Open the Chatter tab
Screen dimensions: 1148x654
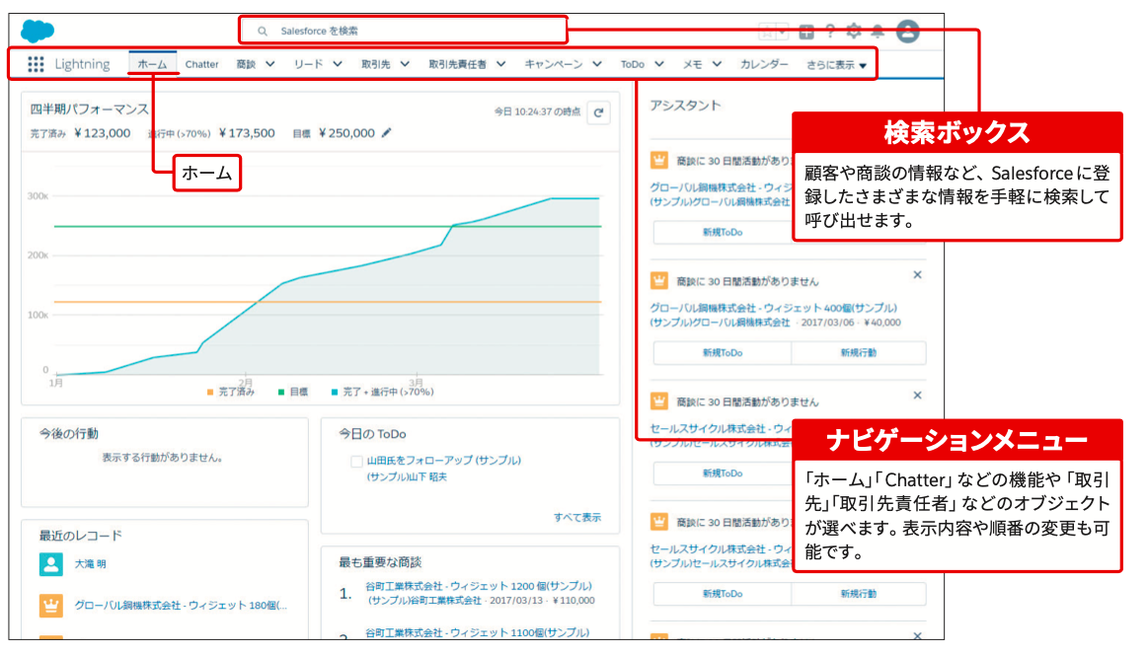(201, 64)
